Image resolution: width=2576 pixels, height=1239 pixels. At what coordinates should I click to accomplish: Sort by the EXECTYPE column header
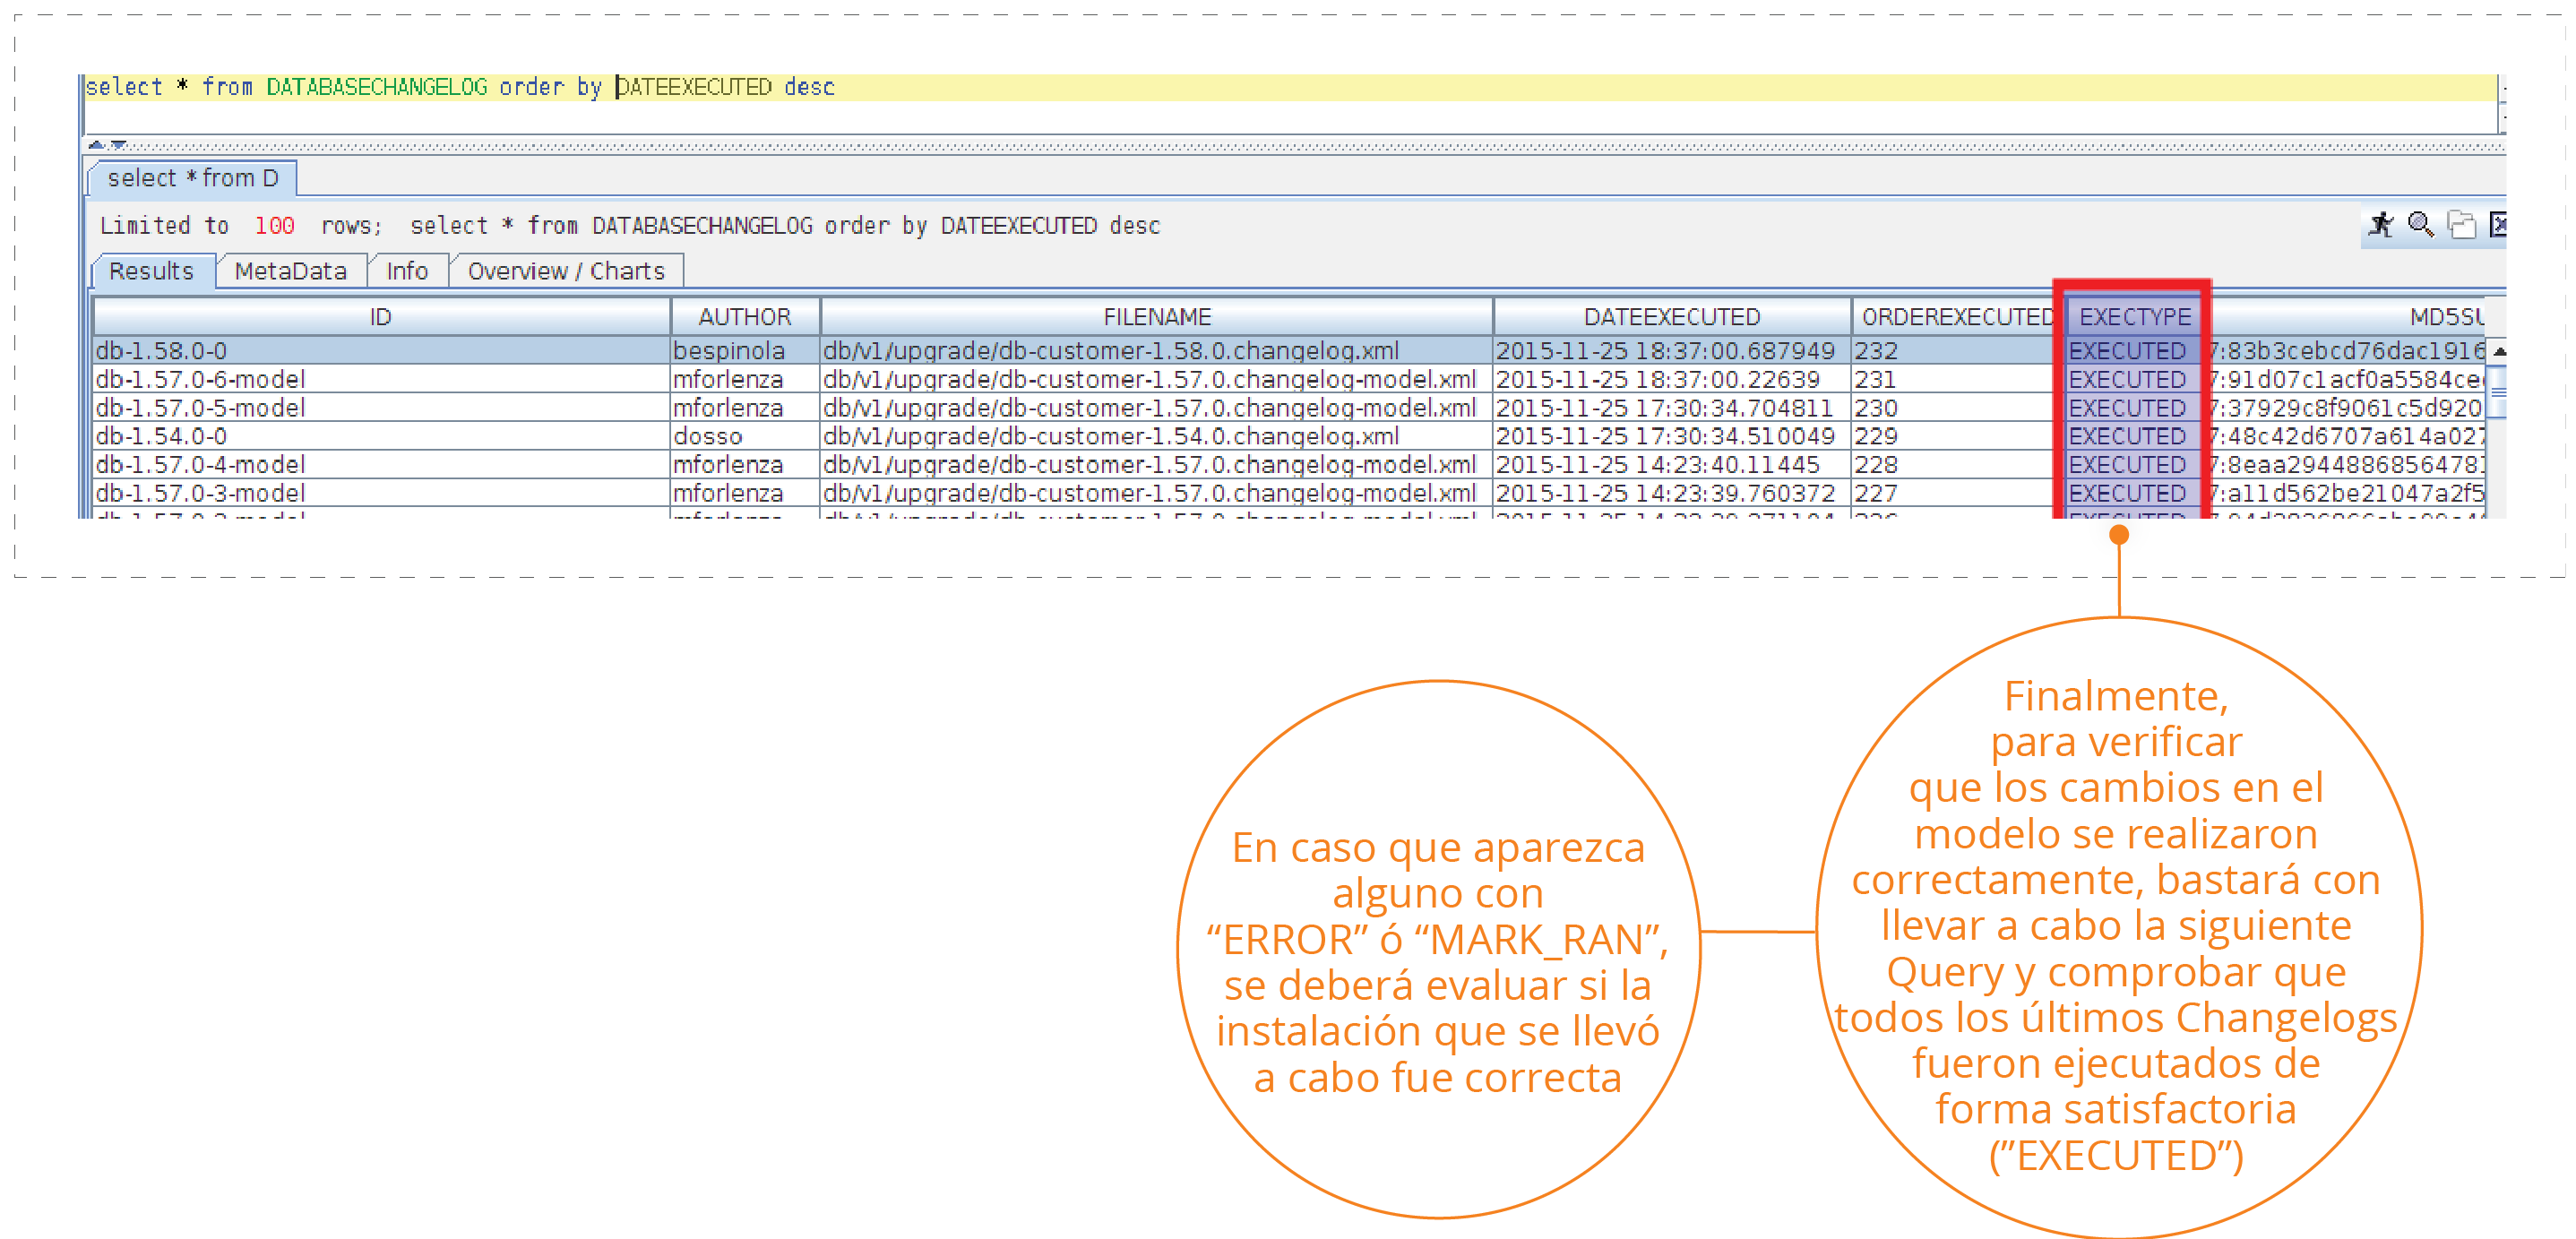[x=2134, y=317]
